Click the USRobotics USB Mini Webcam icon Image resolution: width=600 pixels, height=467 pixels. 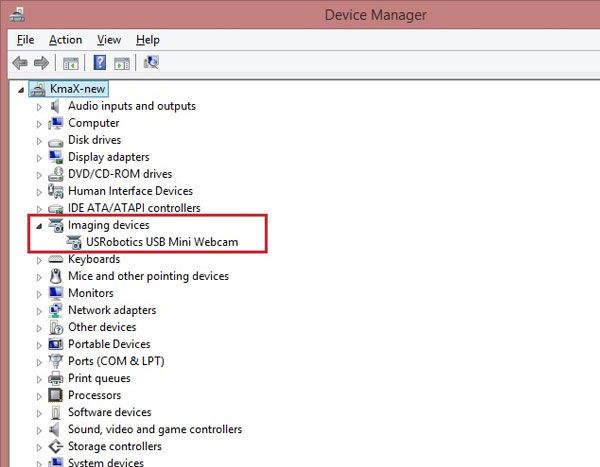point(74,242)
